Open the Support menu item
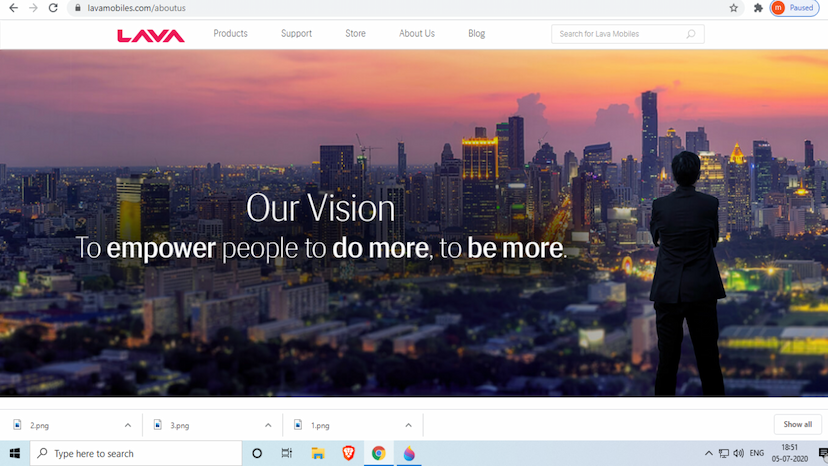Viewport: 828px width, 466px height. coord(296,34)
